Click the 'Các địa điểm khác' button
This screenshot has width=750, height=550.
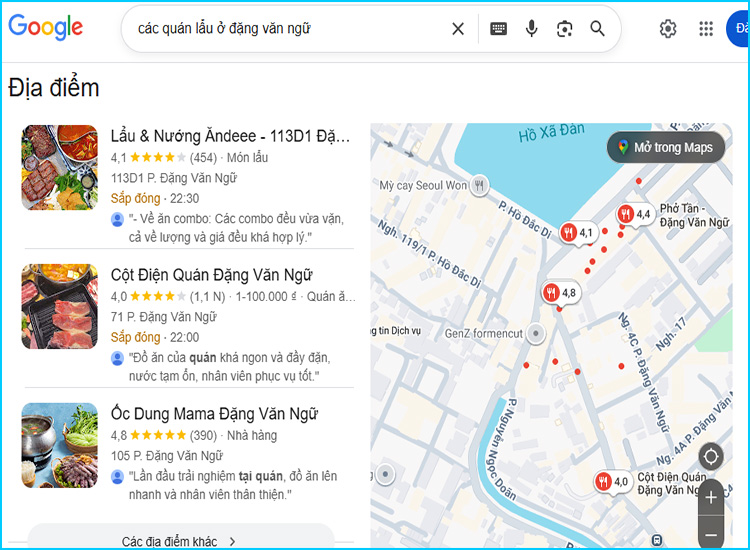(x=180, y=539)
